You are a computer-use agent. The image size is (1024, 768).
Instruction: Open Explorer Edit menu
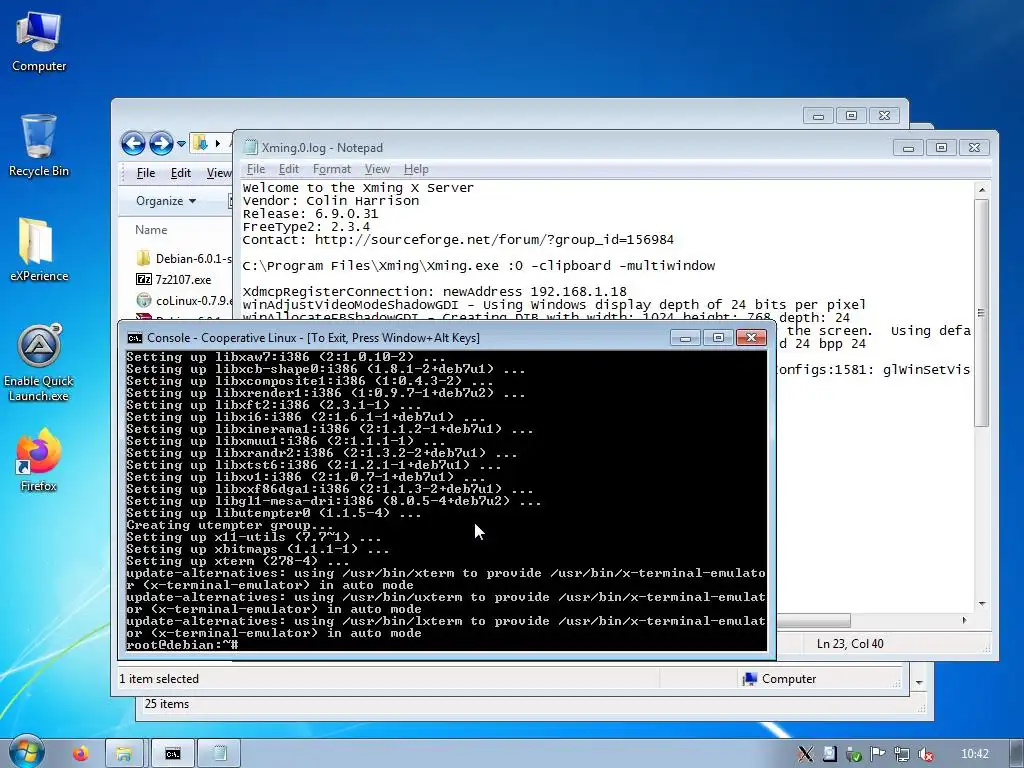click(181, 173)
